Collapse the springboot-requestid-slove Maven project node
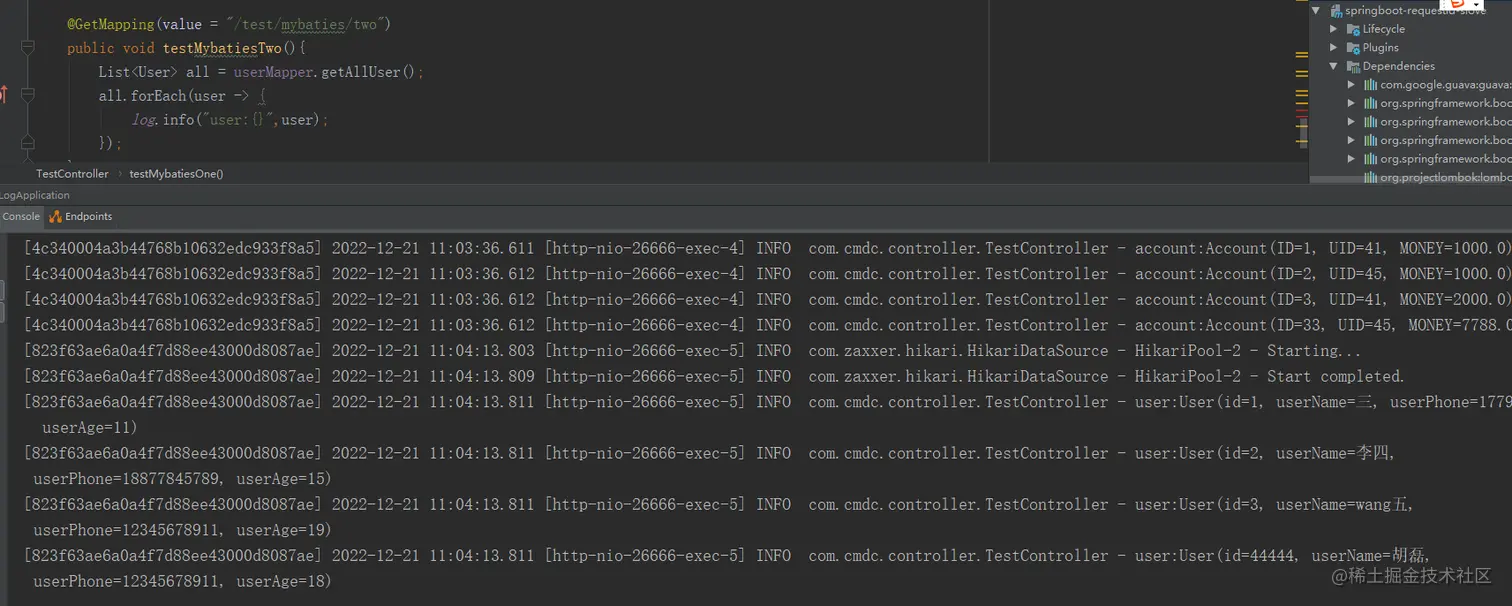This screenshot has height=606, width=1512. [x=1316, y=10]
